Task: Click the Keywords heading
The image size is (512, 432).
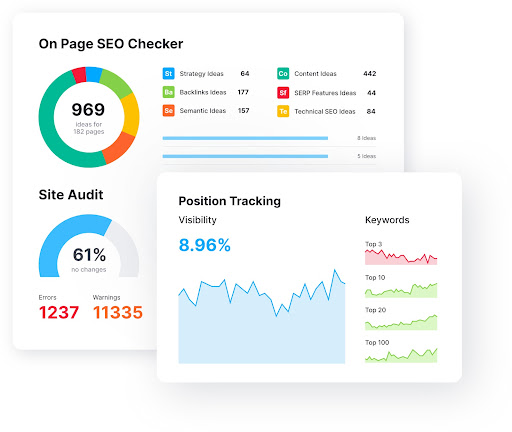Action: 387,220
